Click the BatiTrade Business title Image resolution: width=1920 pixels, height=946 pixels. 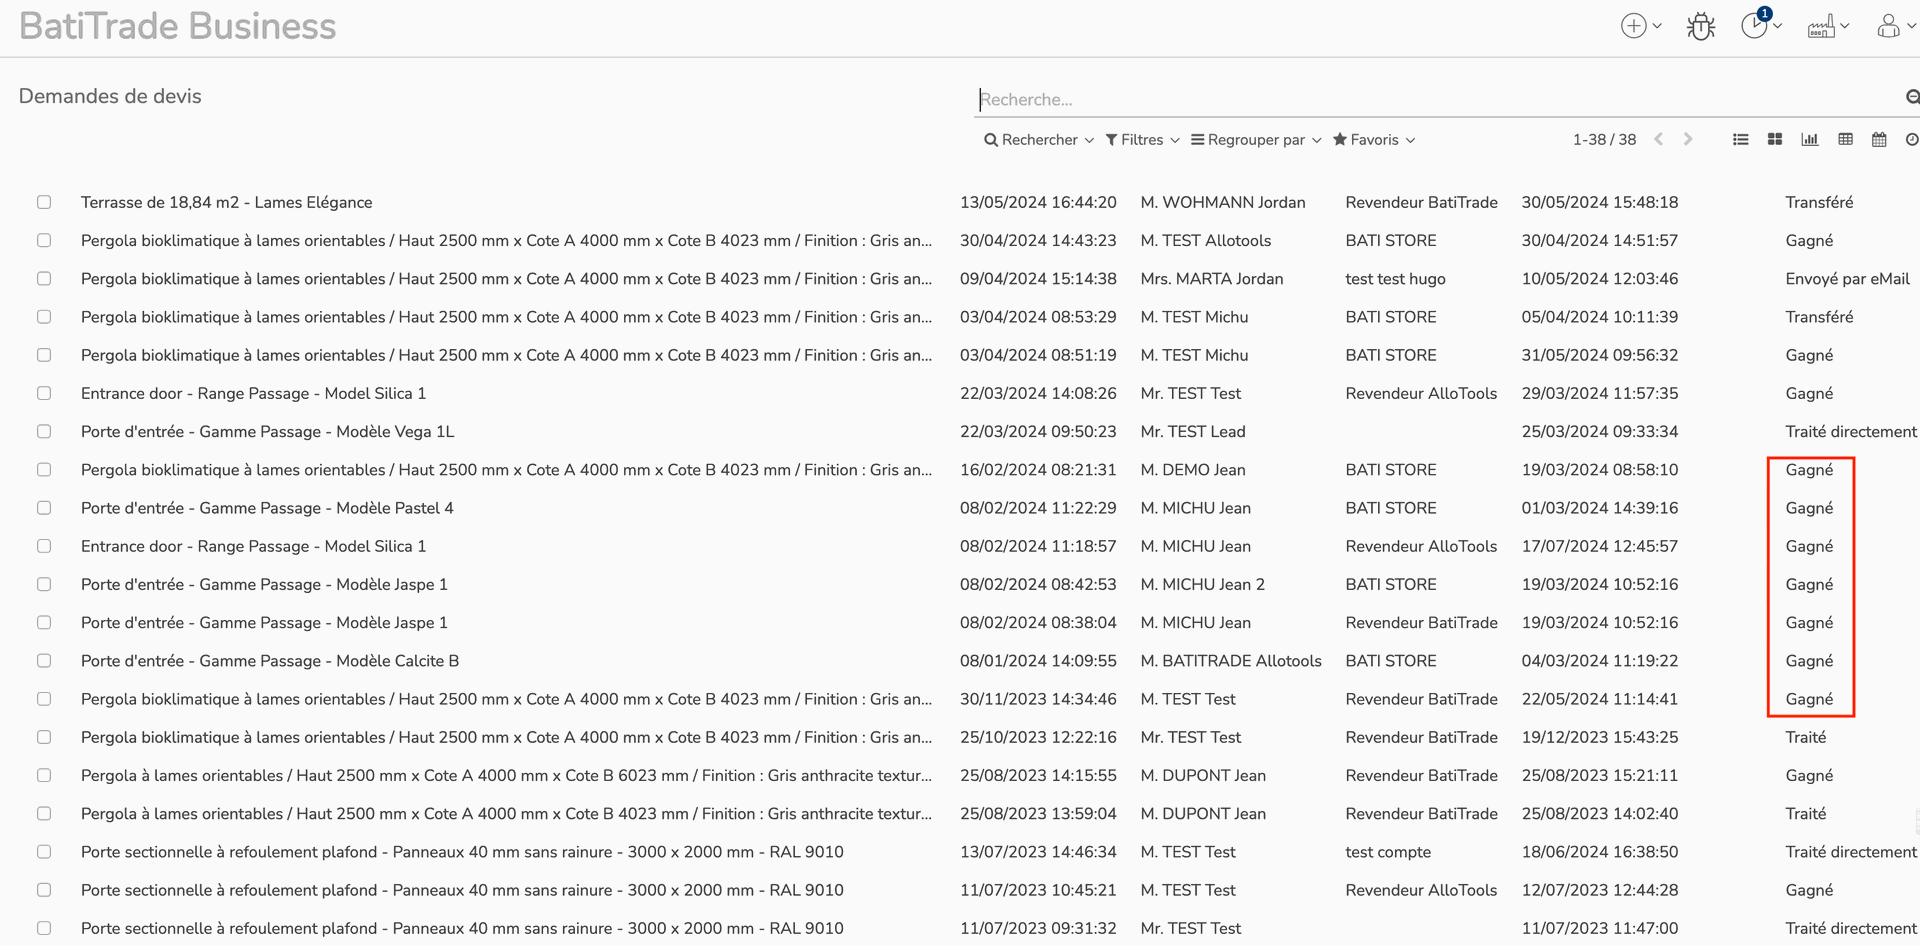178,26
